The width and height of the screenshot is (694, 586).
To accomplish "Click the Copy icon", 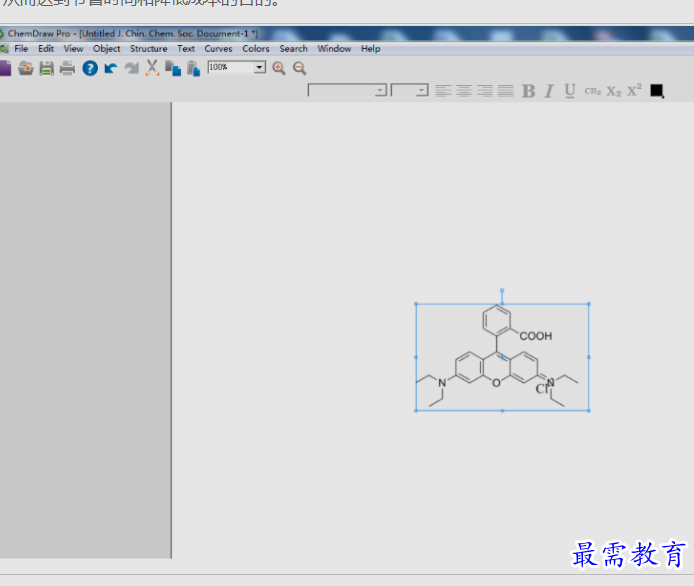I will pyautogui.click(x=173, y=68).
